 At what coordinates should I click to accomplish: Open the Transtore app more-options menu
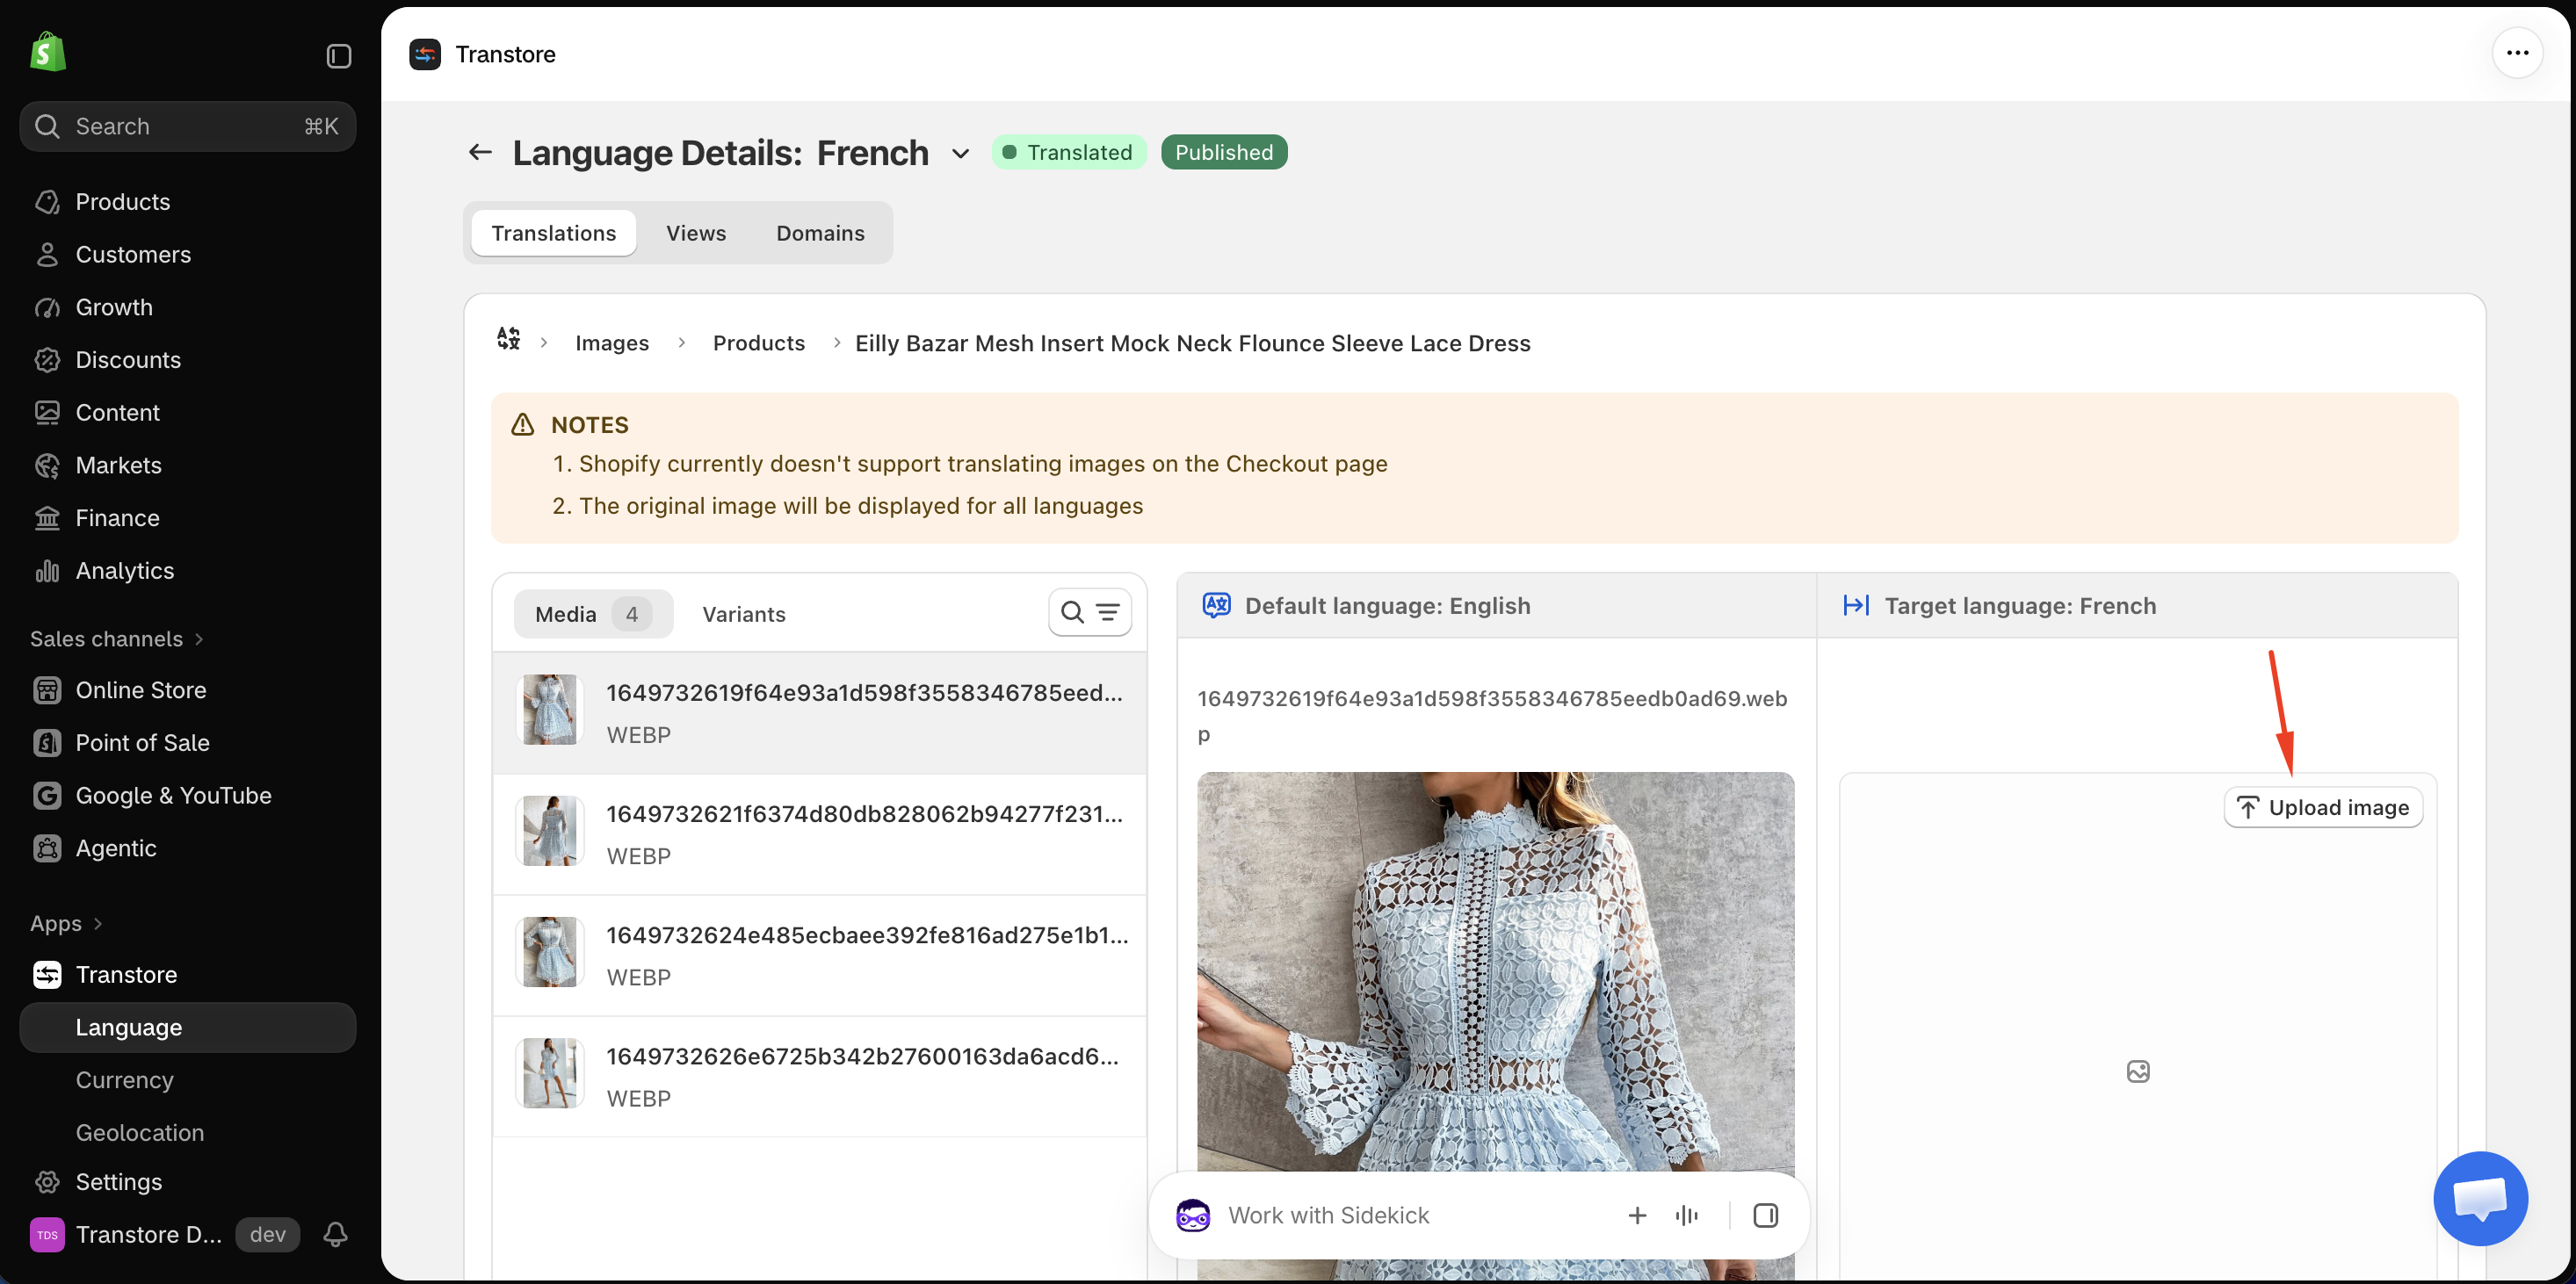2517,53
